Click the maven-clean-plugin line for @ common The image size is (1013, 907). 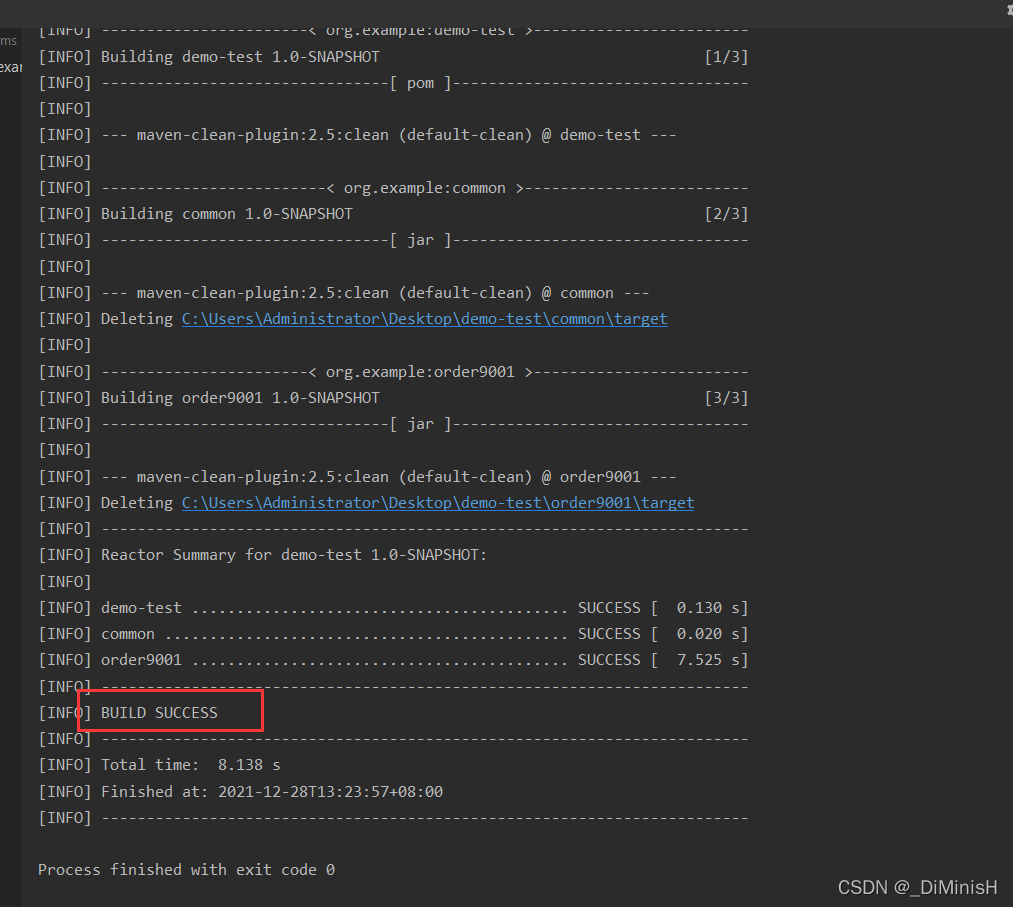[344, 293]
